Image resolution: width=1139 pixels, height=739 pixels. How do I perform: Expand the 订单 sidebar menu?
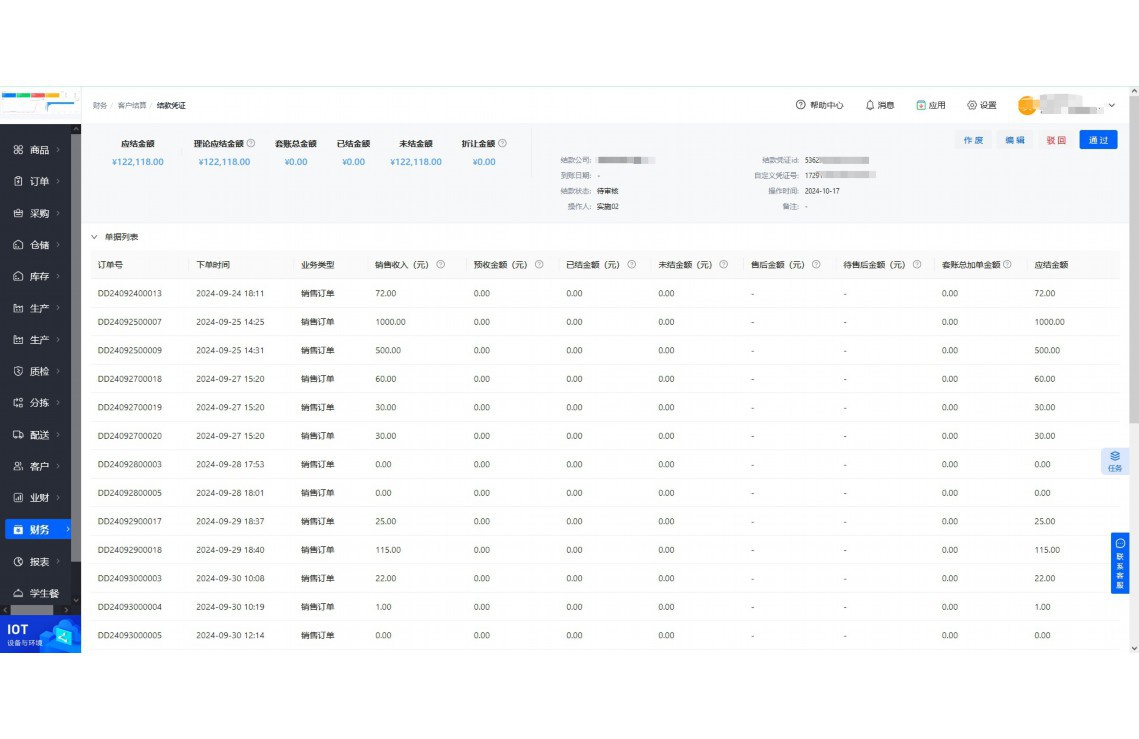(39, 181)
